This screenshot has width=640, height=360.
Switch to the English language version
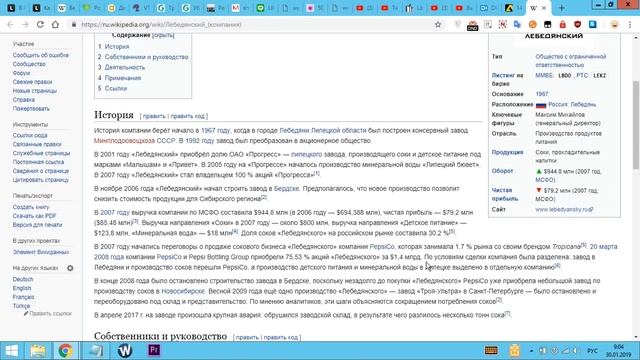22,289
